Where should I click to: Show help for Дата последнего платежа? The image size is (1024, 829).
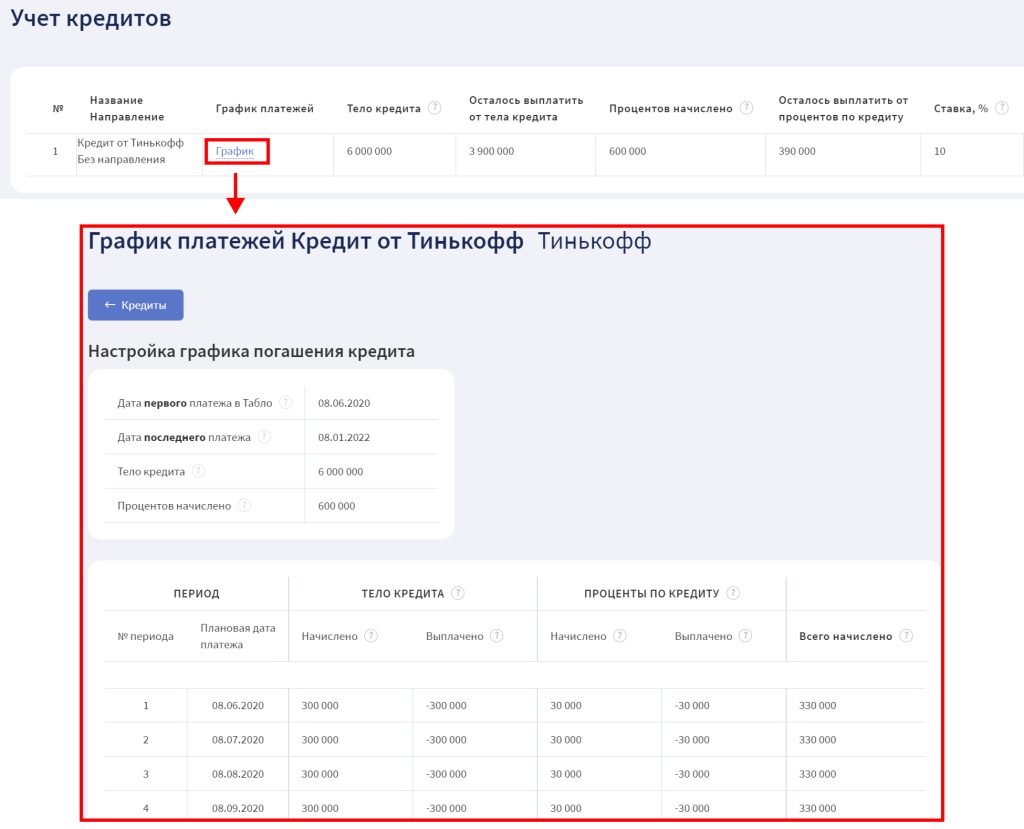[x=264, y=437]
